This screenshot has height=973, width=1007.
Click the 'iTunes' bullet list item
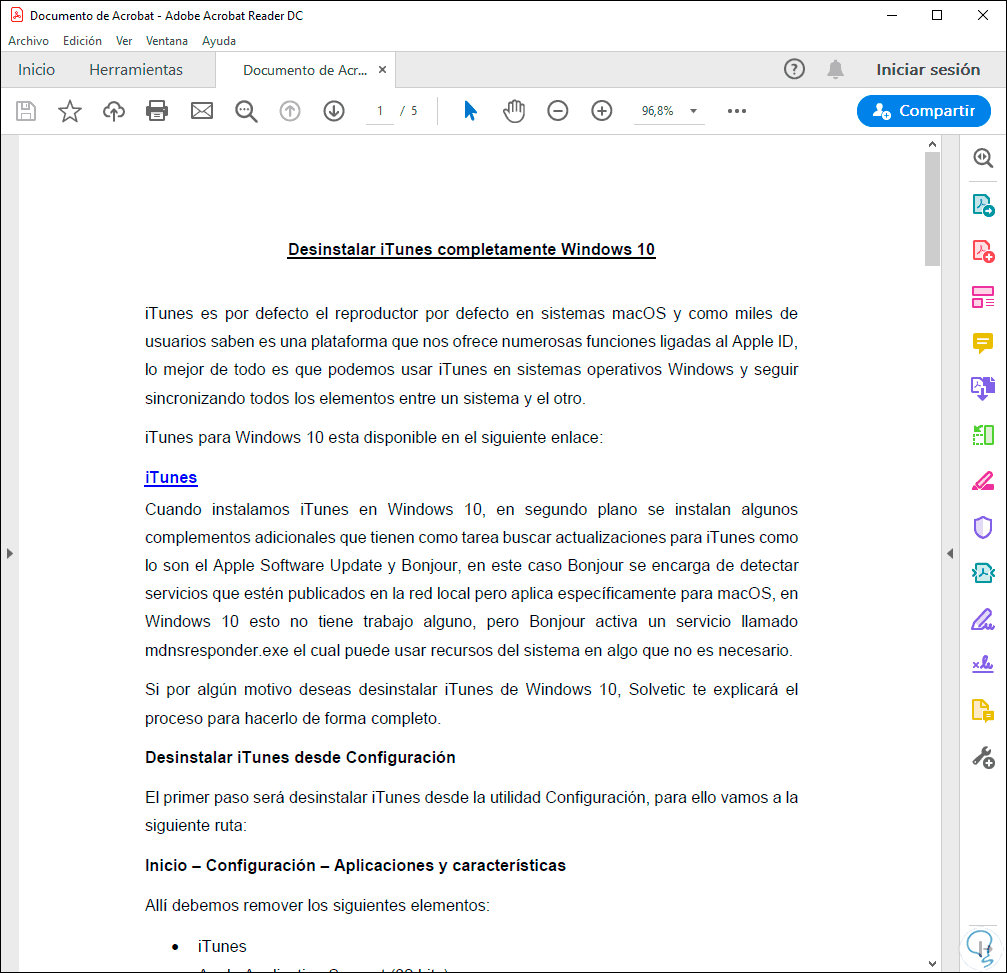click(x=222, y=946)
